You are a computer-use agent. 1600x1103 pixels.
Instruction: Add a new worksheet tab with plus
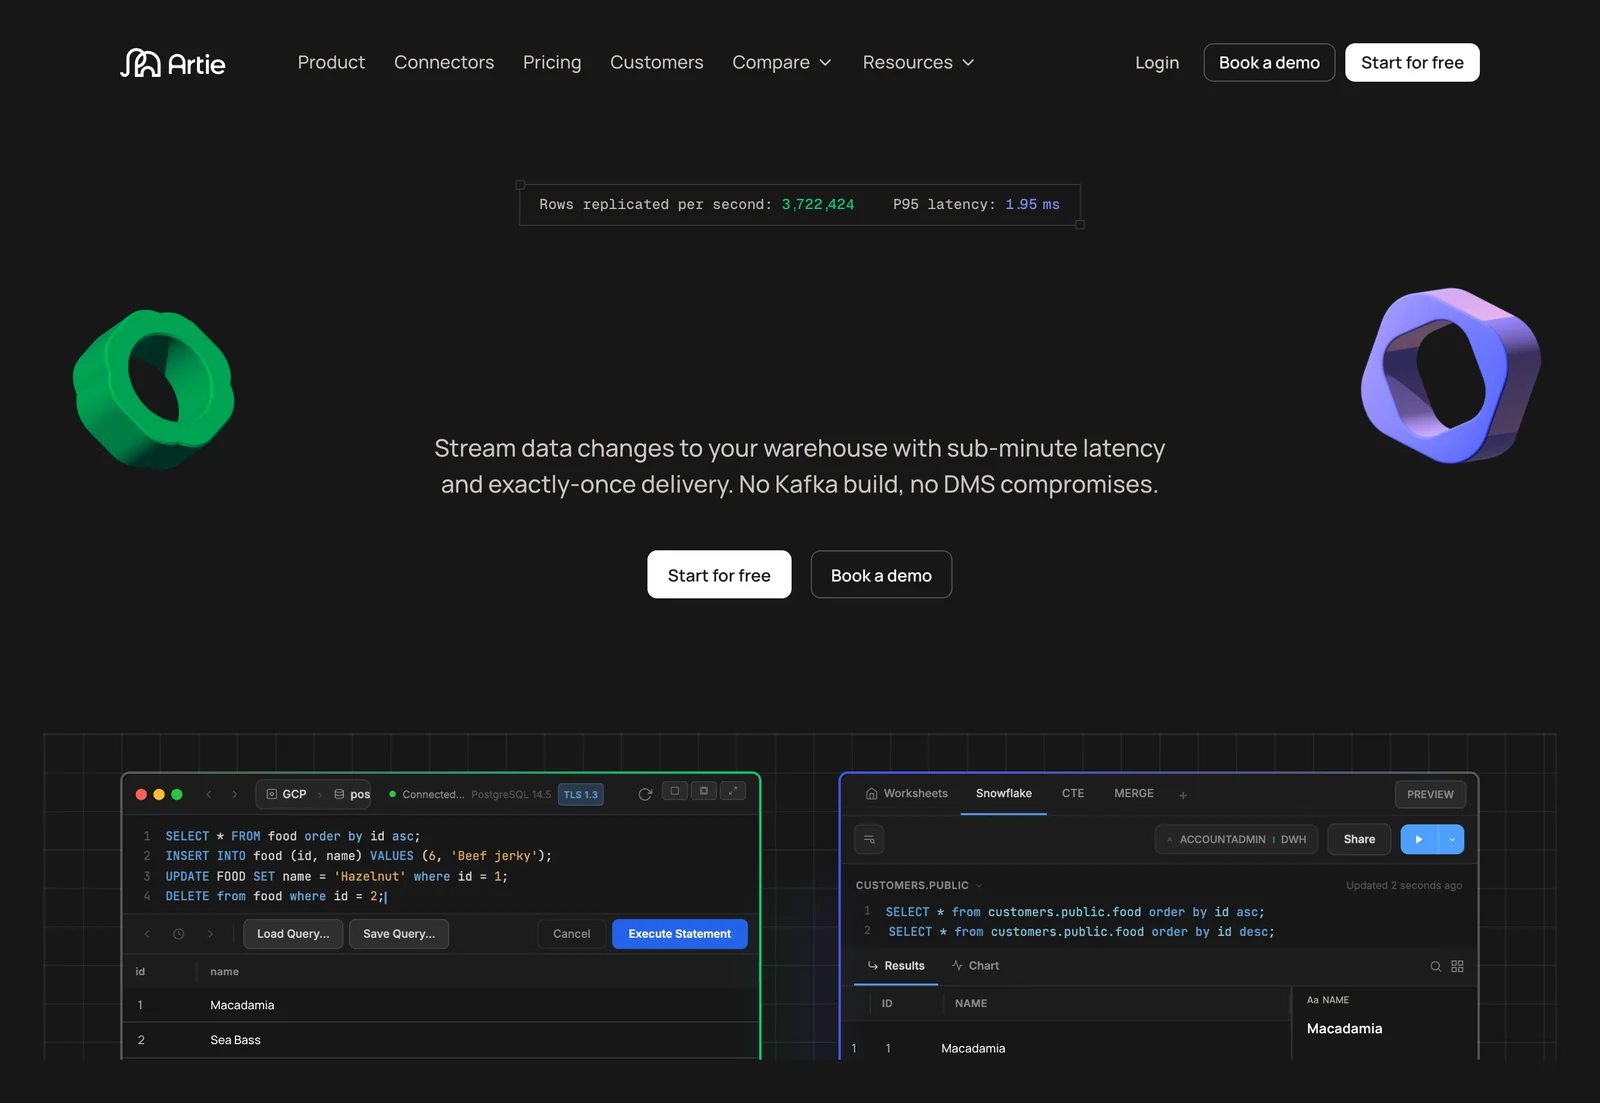[x=1183, y=795]
